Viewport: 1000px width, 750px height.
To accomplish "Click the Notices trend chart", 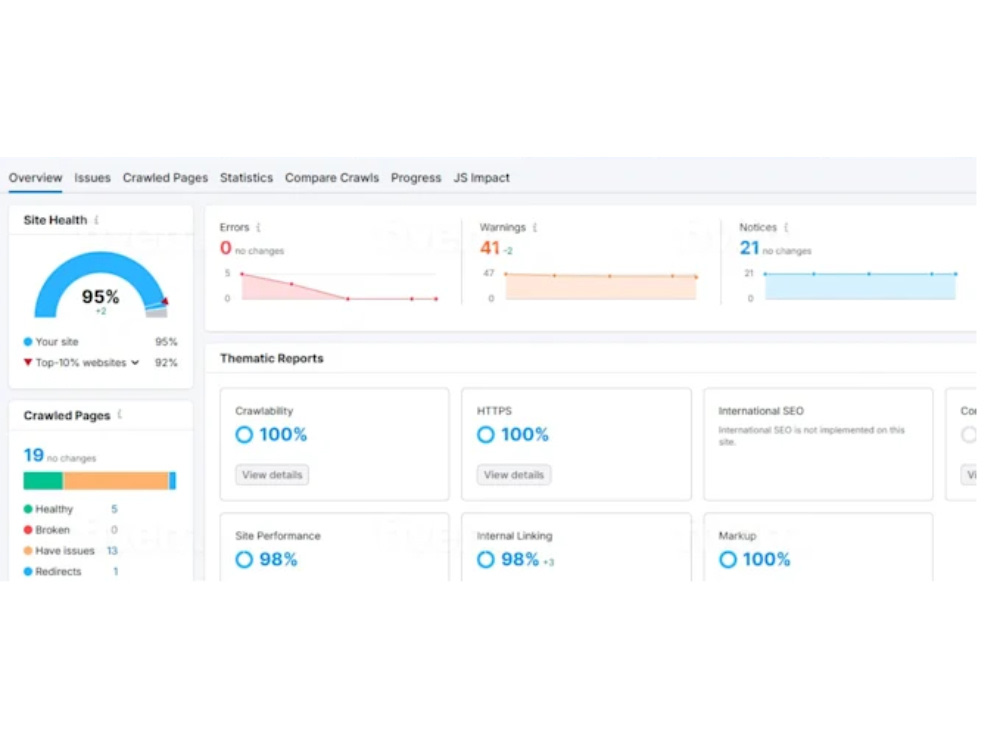I will point(860,287).
